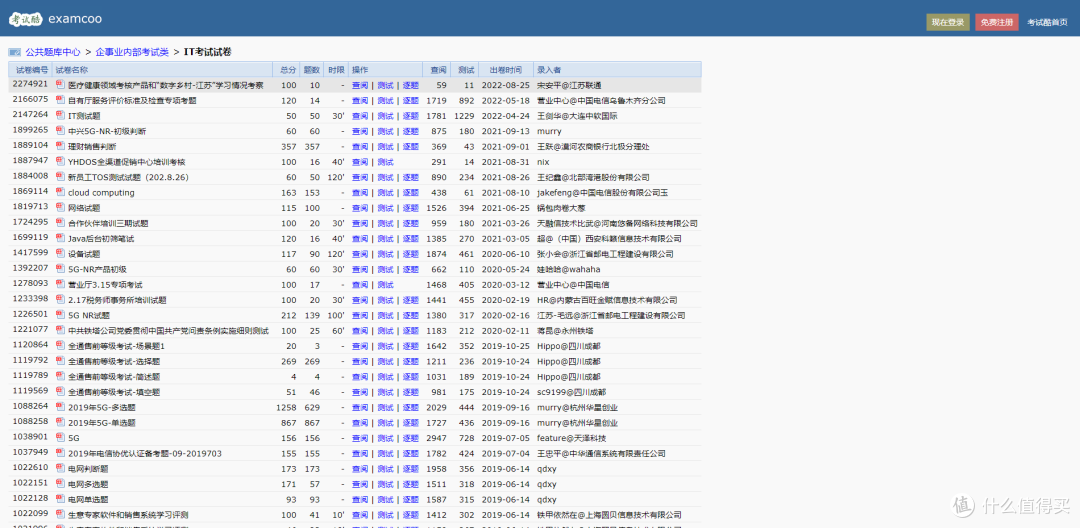This screenshot has height=528, width=1080.
Task: Click the document icon beside 全通售前等级考试-简述题
Action: pos(60,376)
